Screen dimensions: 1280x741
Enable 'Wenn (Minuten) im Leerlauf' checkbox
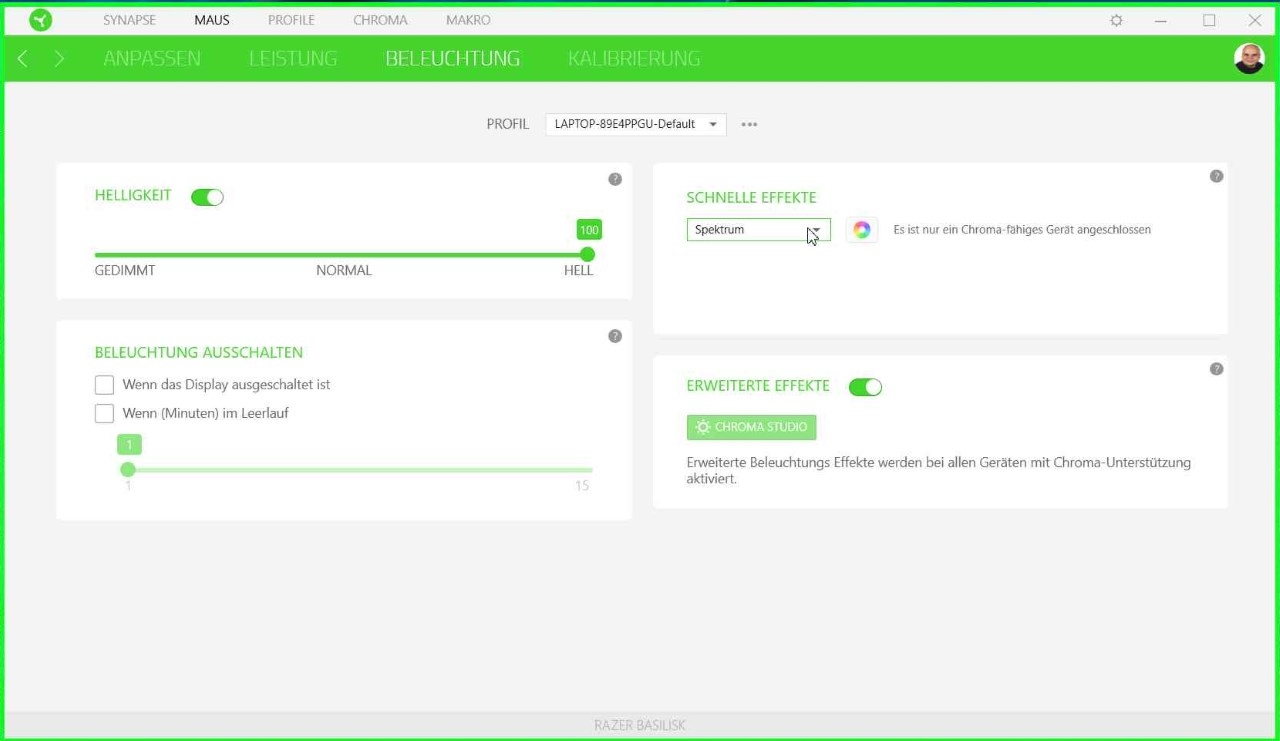[104, 413]
